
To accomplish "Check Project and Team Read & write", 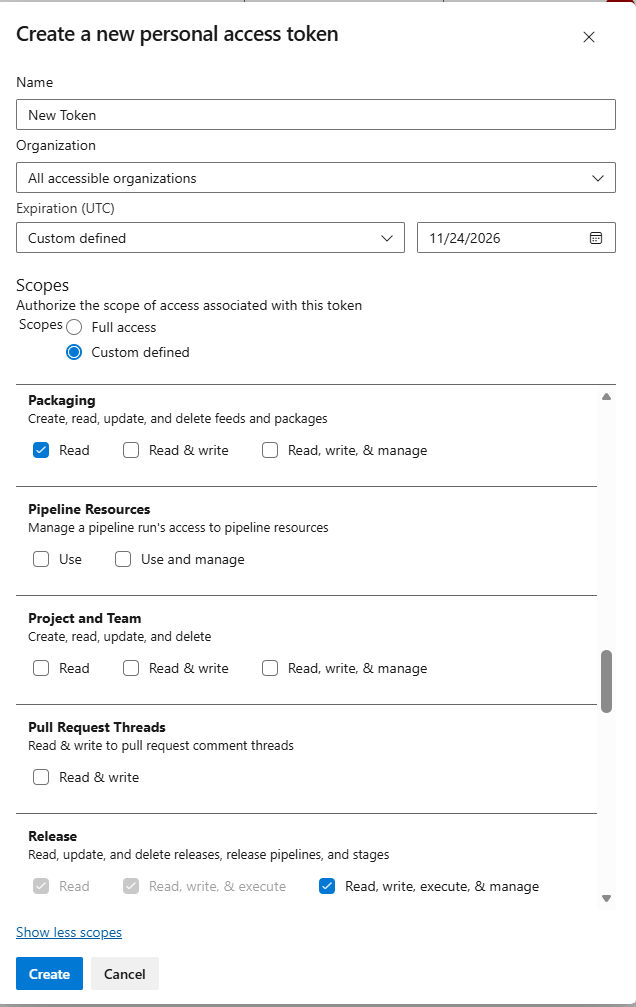I will click(131, 668).
